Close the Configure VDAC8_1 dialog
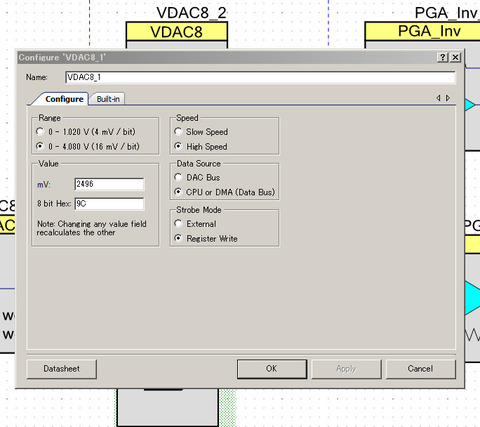Image resolution: width=480 pixels, height=427 pixels. tap(455, 57)
